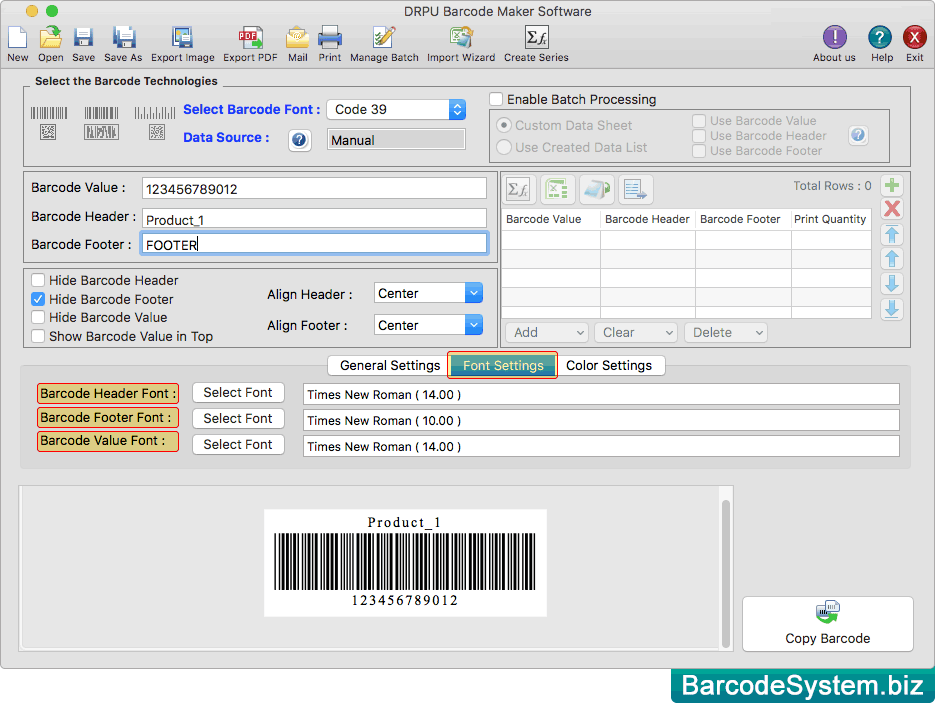Expand the Align Header dropdown
The width and height of the screenshot is (935, 703).
(428, 293)
